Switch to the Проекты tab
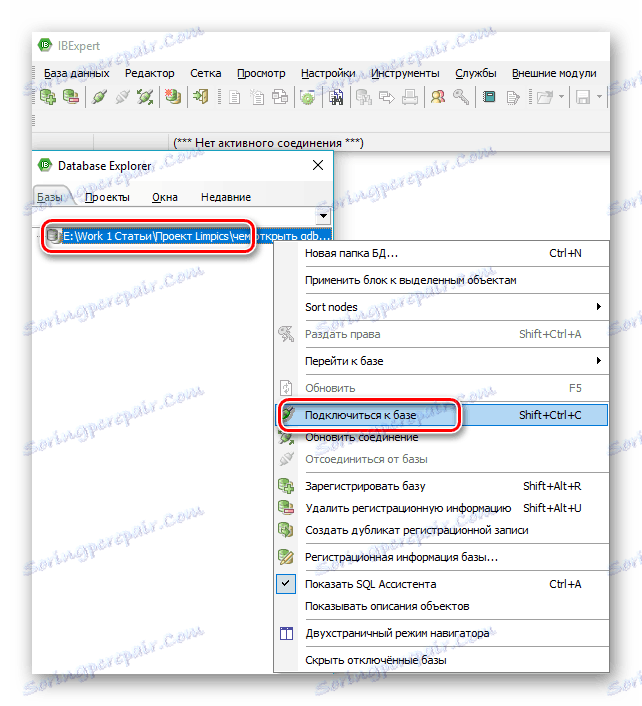Screen dimensions: 642x706 [107, 197]
